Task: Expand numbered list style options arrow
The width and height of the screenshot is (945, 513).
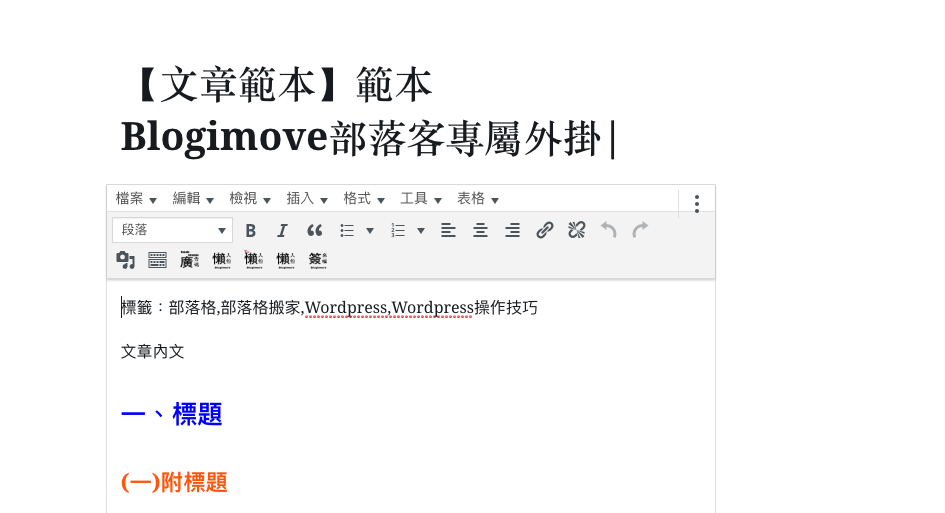Action: point(421,230)
